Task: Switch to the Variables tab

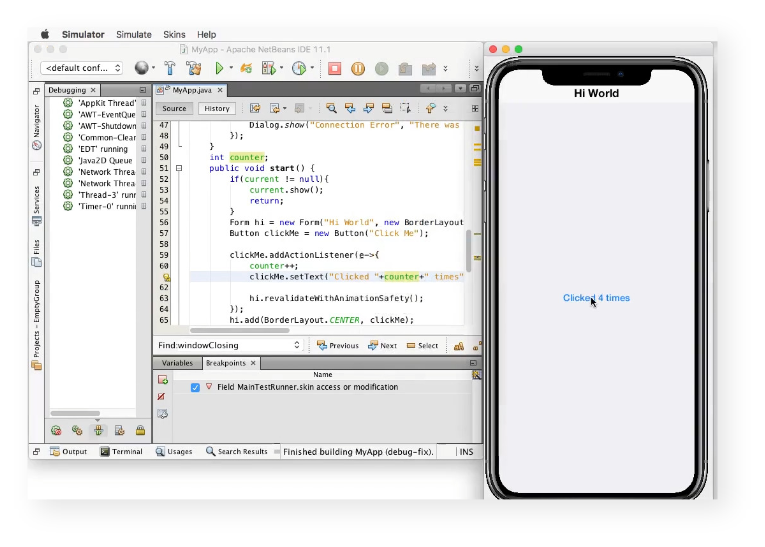Action: [x=177, y=363]
